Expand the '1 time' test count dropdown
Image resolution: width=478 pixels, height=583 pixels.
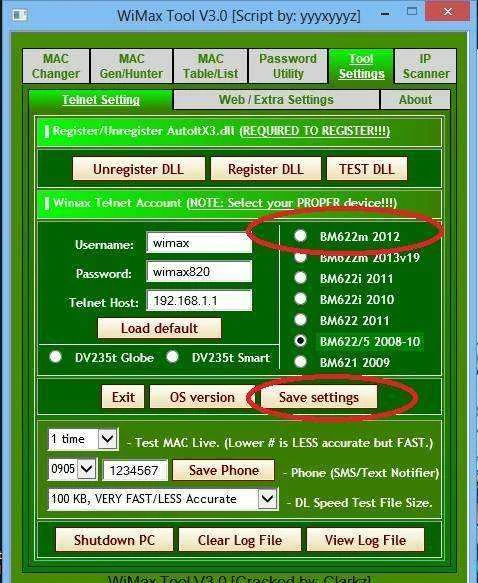(x=108, y=439)
